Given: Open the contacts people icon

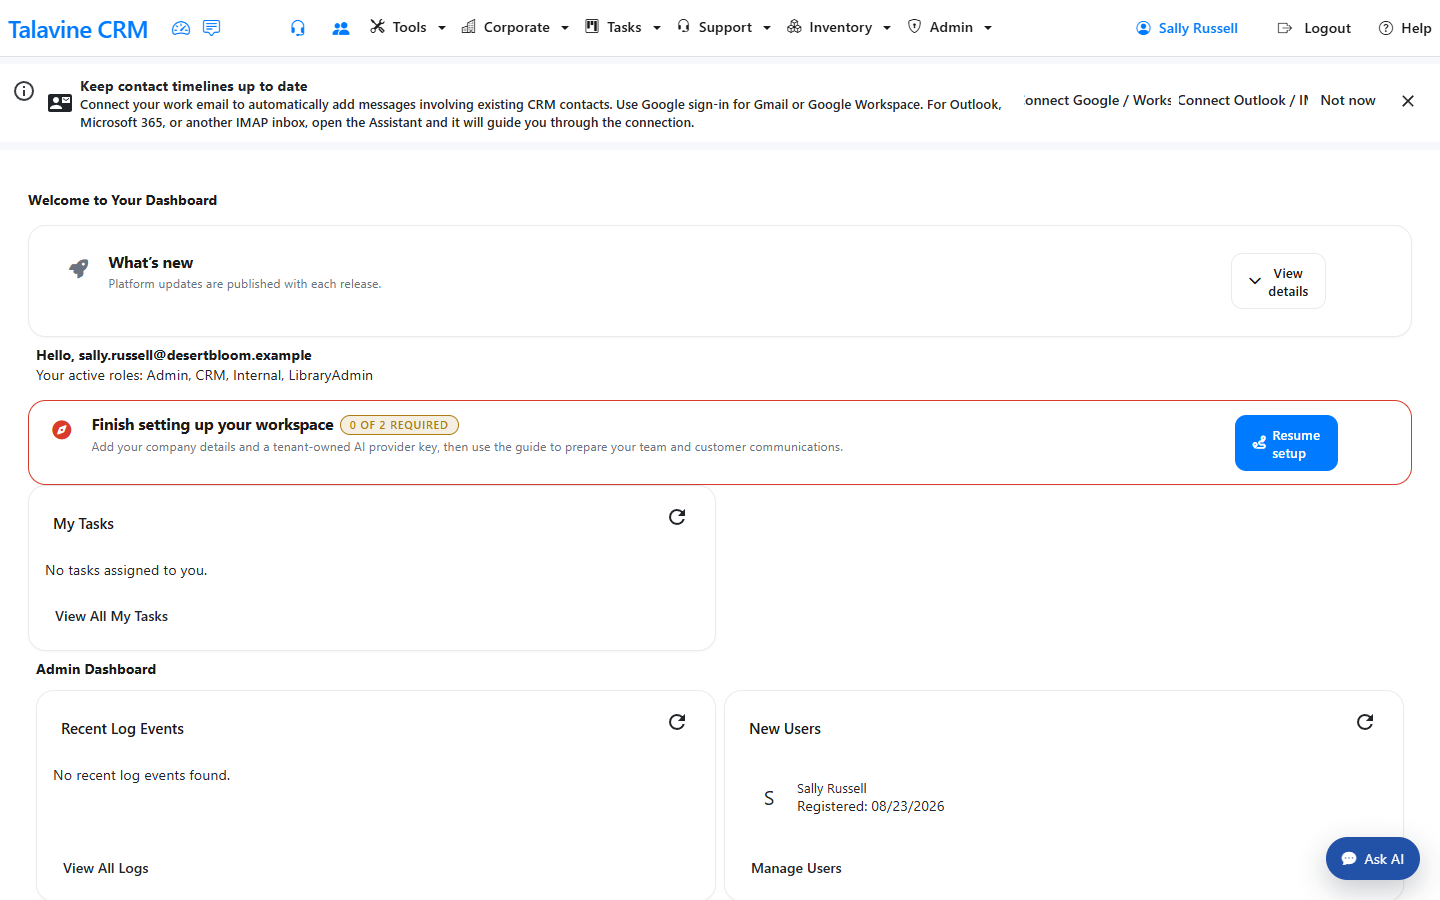Looking at the screenshot, I should 341,28.
